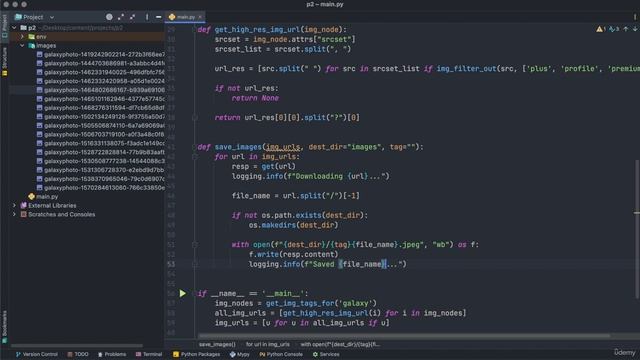Select galaxyphoto-1528722828814 file in tree

[104, 152]
